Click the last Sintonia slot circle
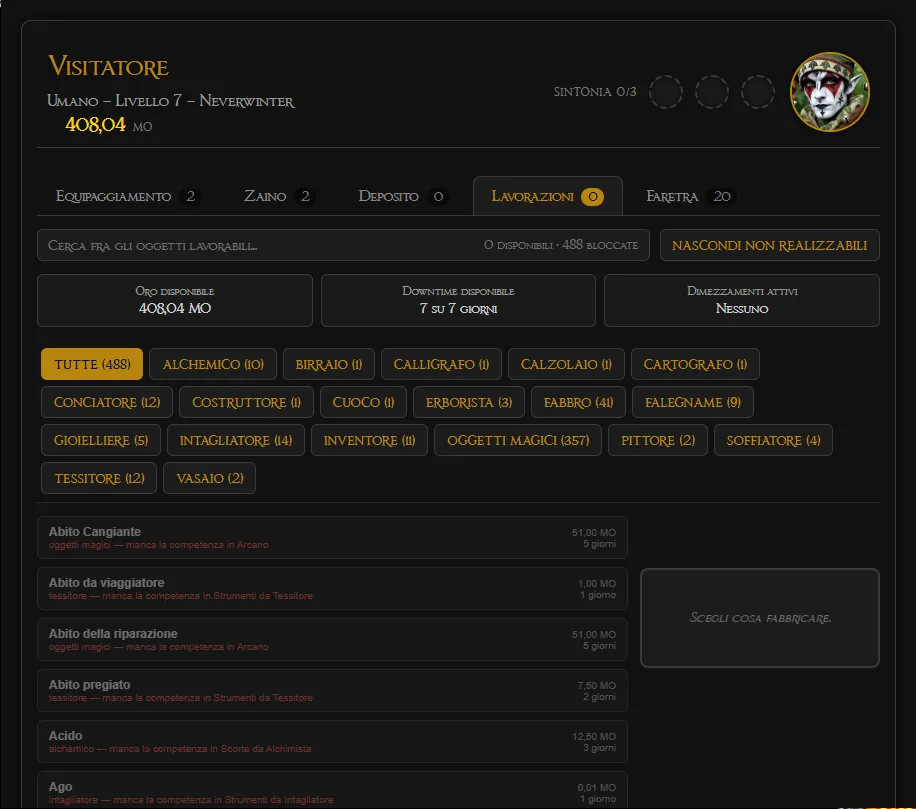Viewport: 916px width, 809px height. tap(758, 92)
